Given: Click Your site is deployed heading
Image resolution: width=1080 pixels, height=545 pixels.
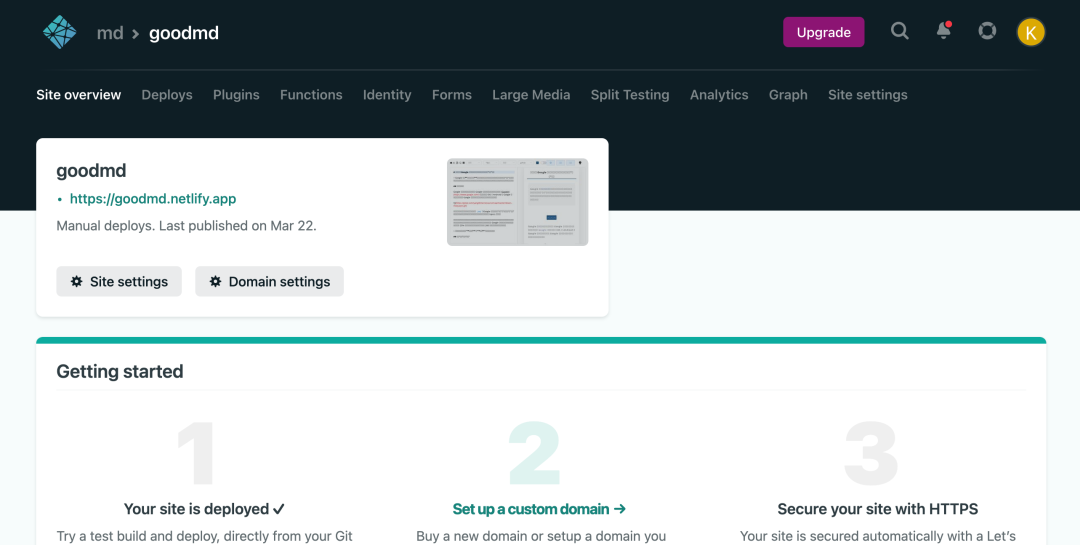Looking at the screenshot, I should pyautogui.click(x=204, y=509).
